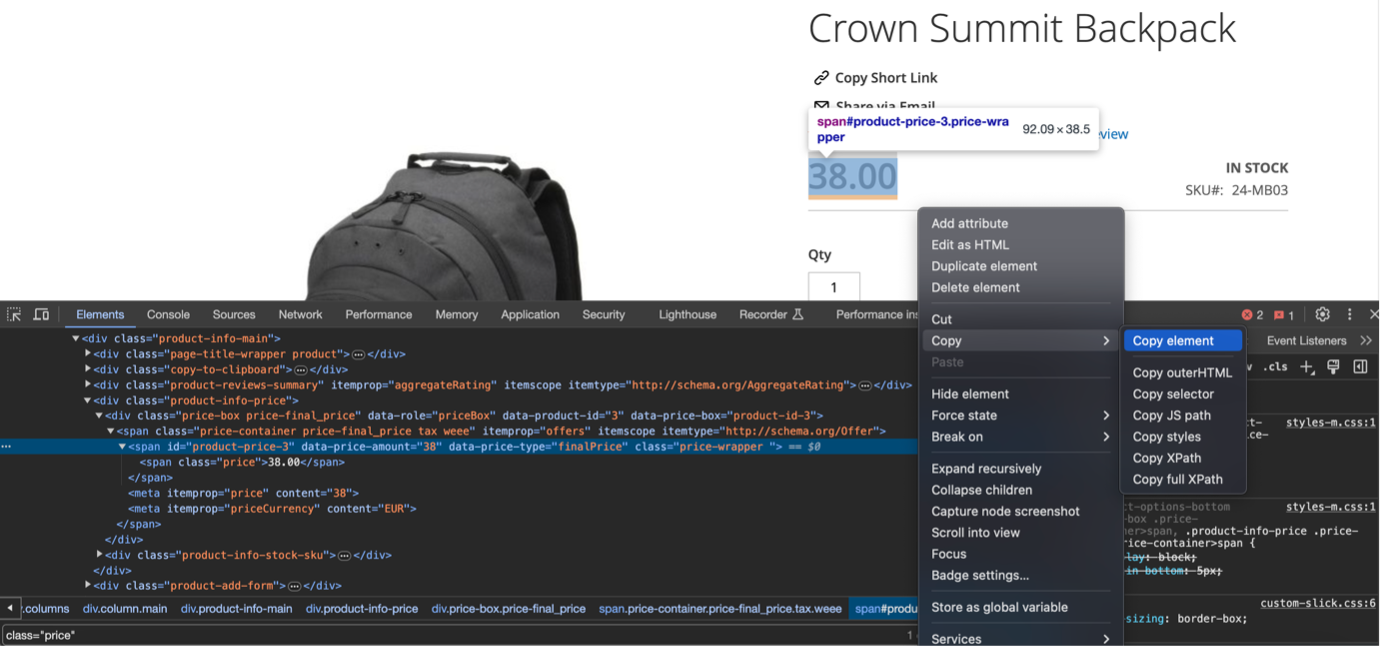Collapse the product-info-price div node
This screenshot has width=1384, height=650.
[x=87, y=401]
